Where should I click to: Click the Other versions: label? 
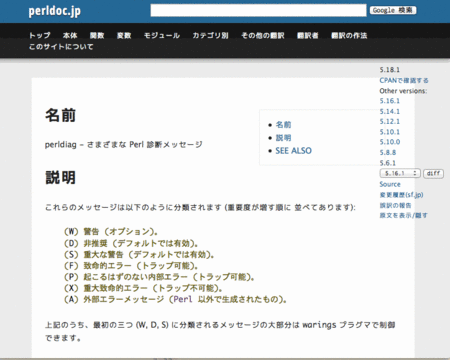click(403, 91)
